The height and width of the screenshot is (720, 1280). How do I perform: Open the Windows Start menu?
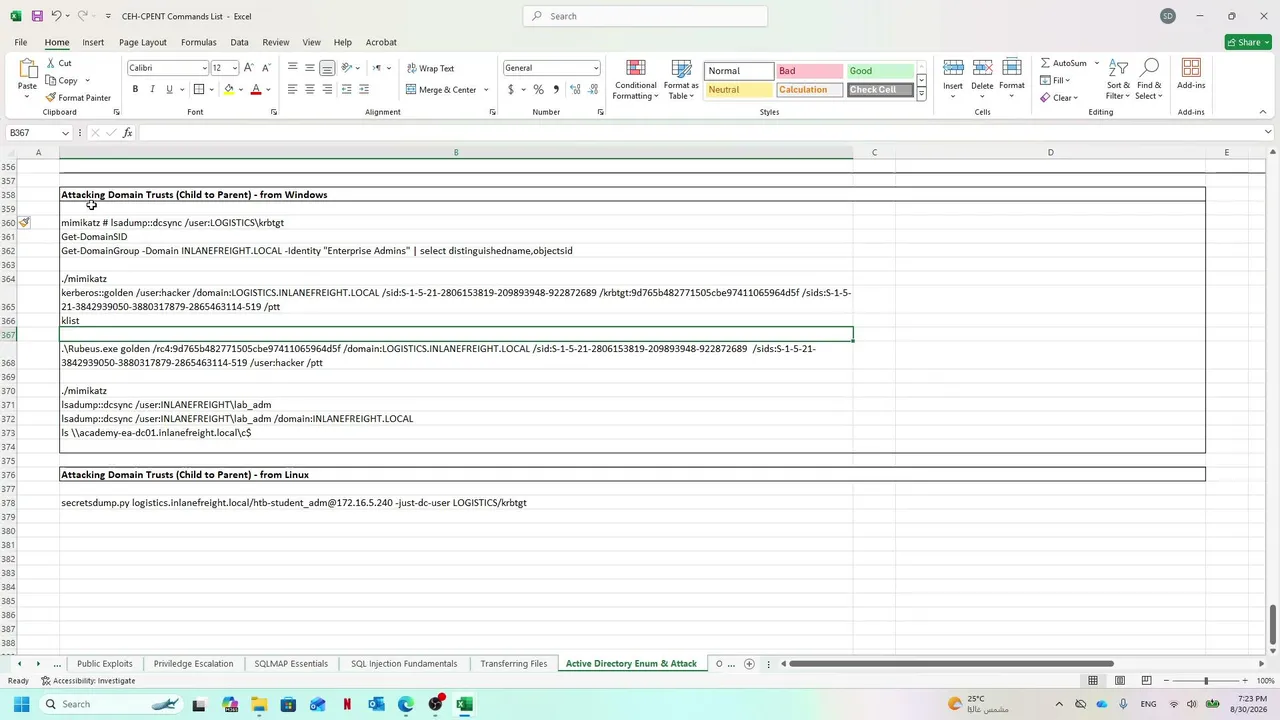click(x=21, y=705)
